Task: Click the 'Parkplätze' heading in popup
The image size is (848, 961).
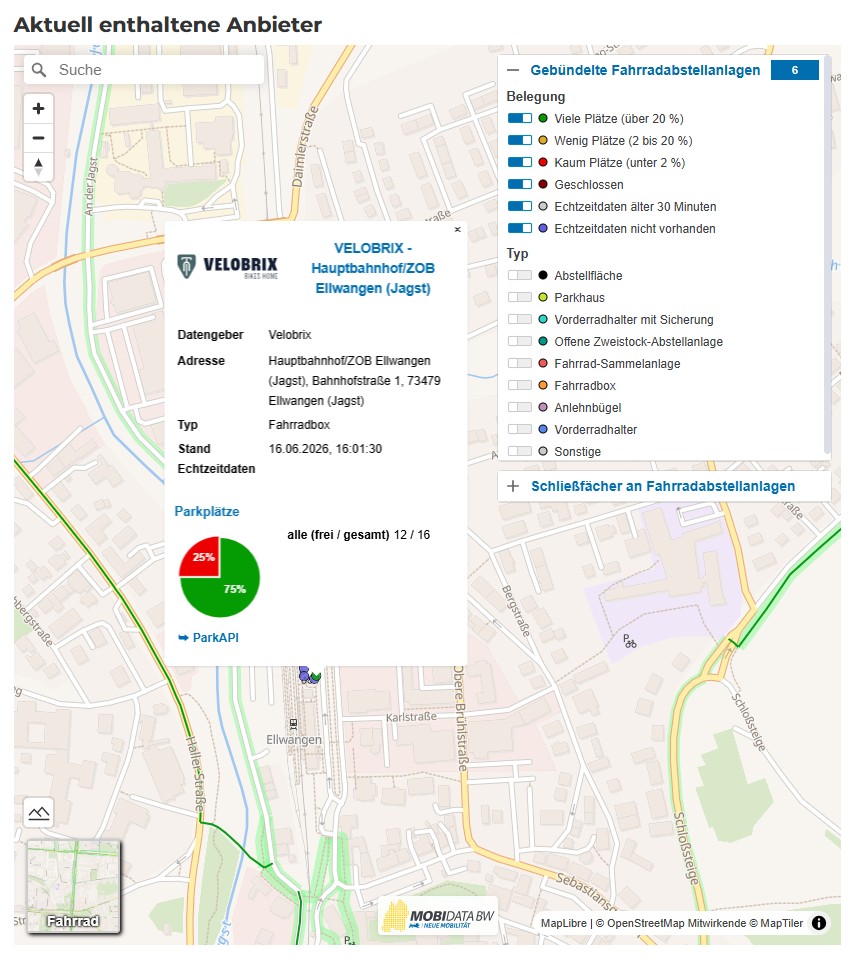Action: 206,511
